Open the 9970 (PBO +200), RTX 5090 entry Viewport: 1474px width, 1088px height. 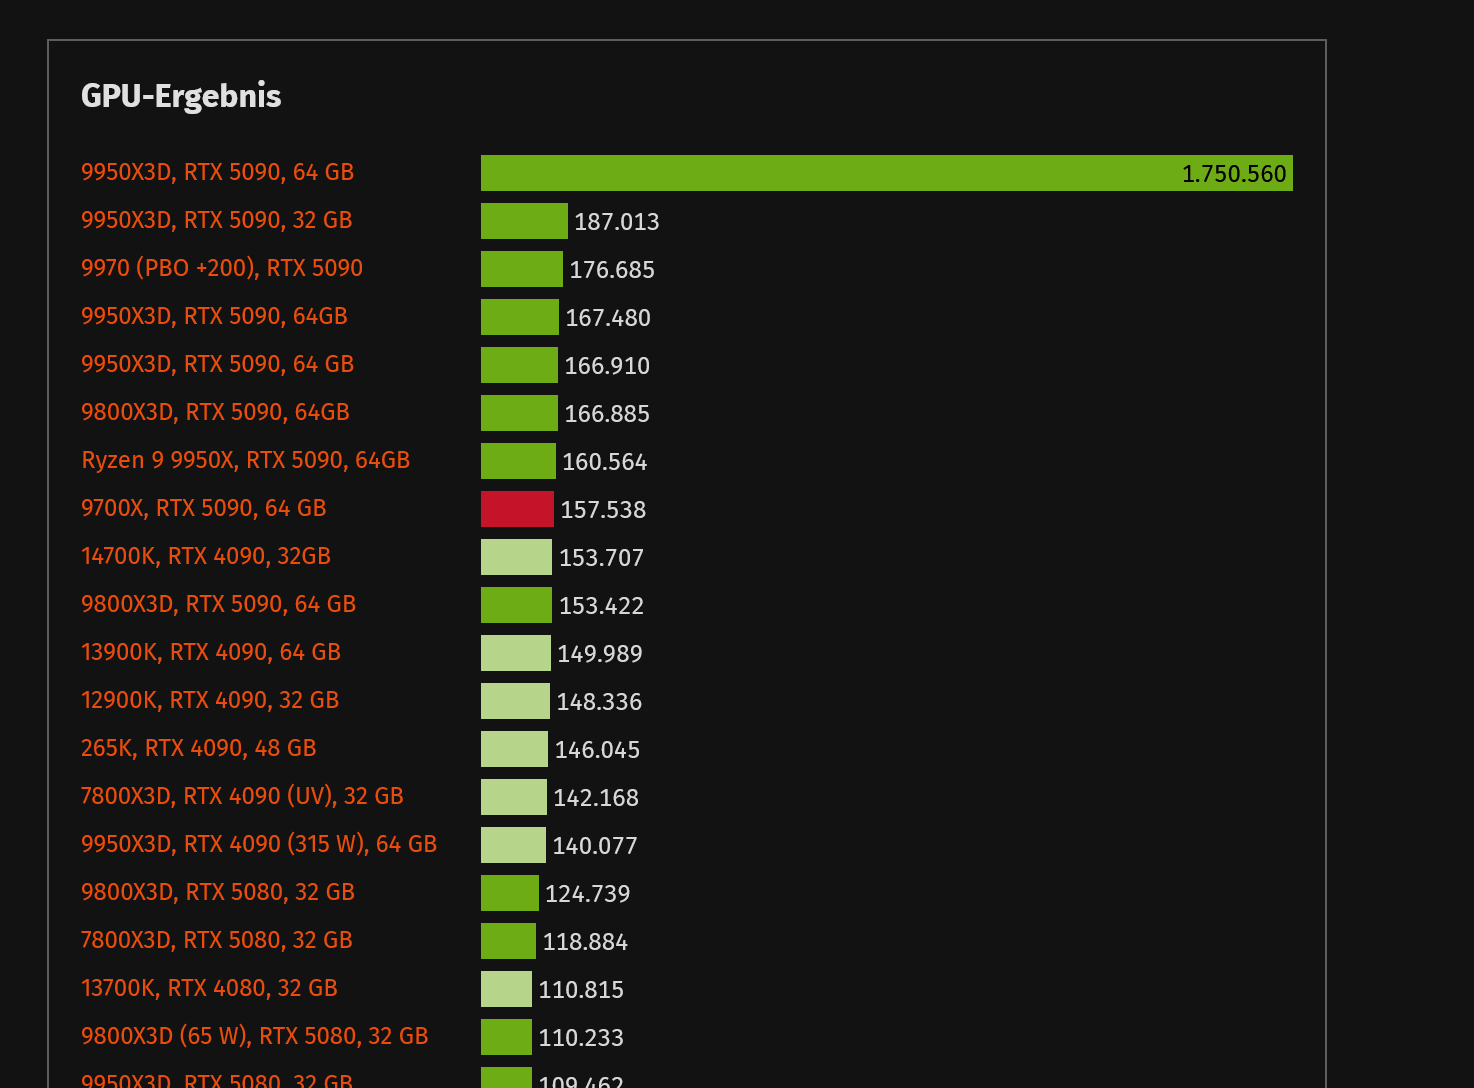(222, 268)
